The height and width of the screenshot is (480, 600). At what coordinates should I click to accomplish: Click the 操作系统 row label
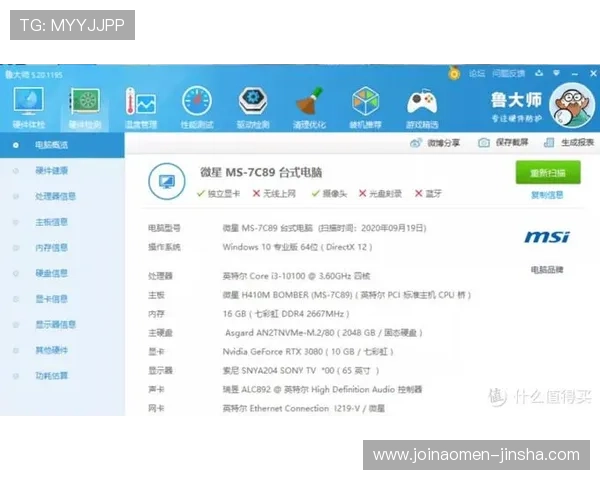click(x=164, y=247)
